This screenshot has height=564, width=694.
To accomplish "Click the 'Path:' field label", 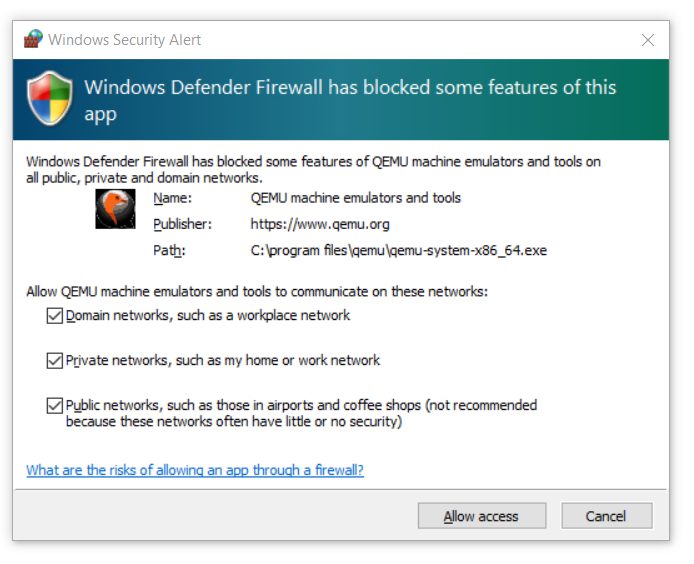I will 169,250.
